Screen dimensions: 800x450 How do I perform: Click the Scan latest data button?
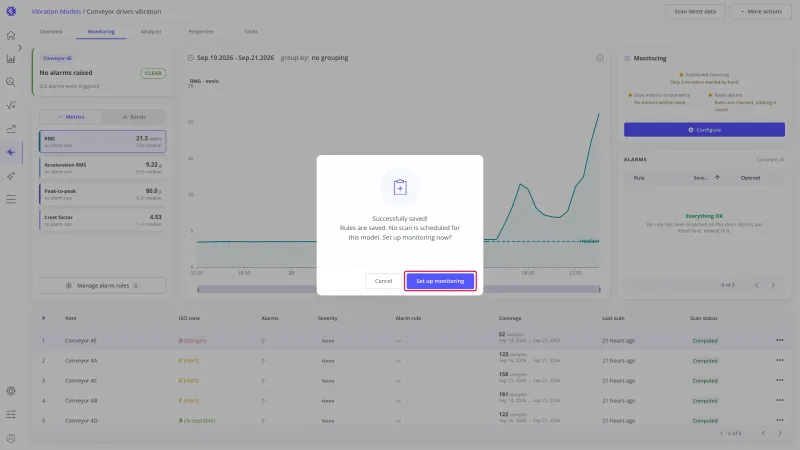click(695, 11)
